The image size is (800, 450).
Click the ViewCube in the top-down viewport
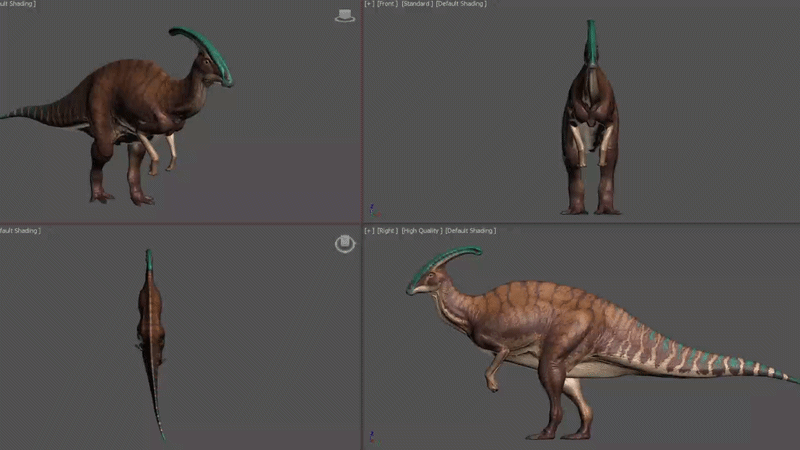[x=345, y=243]
